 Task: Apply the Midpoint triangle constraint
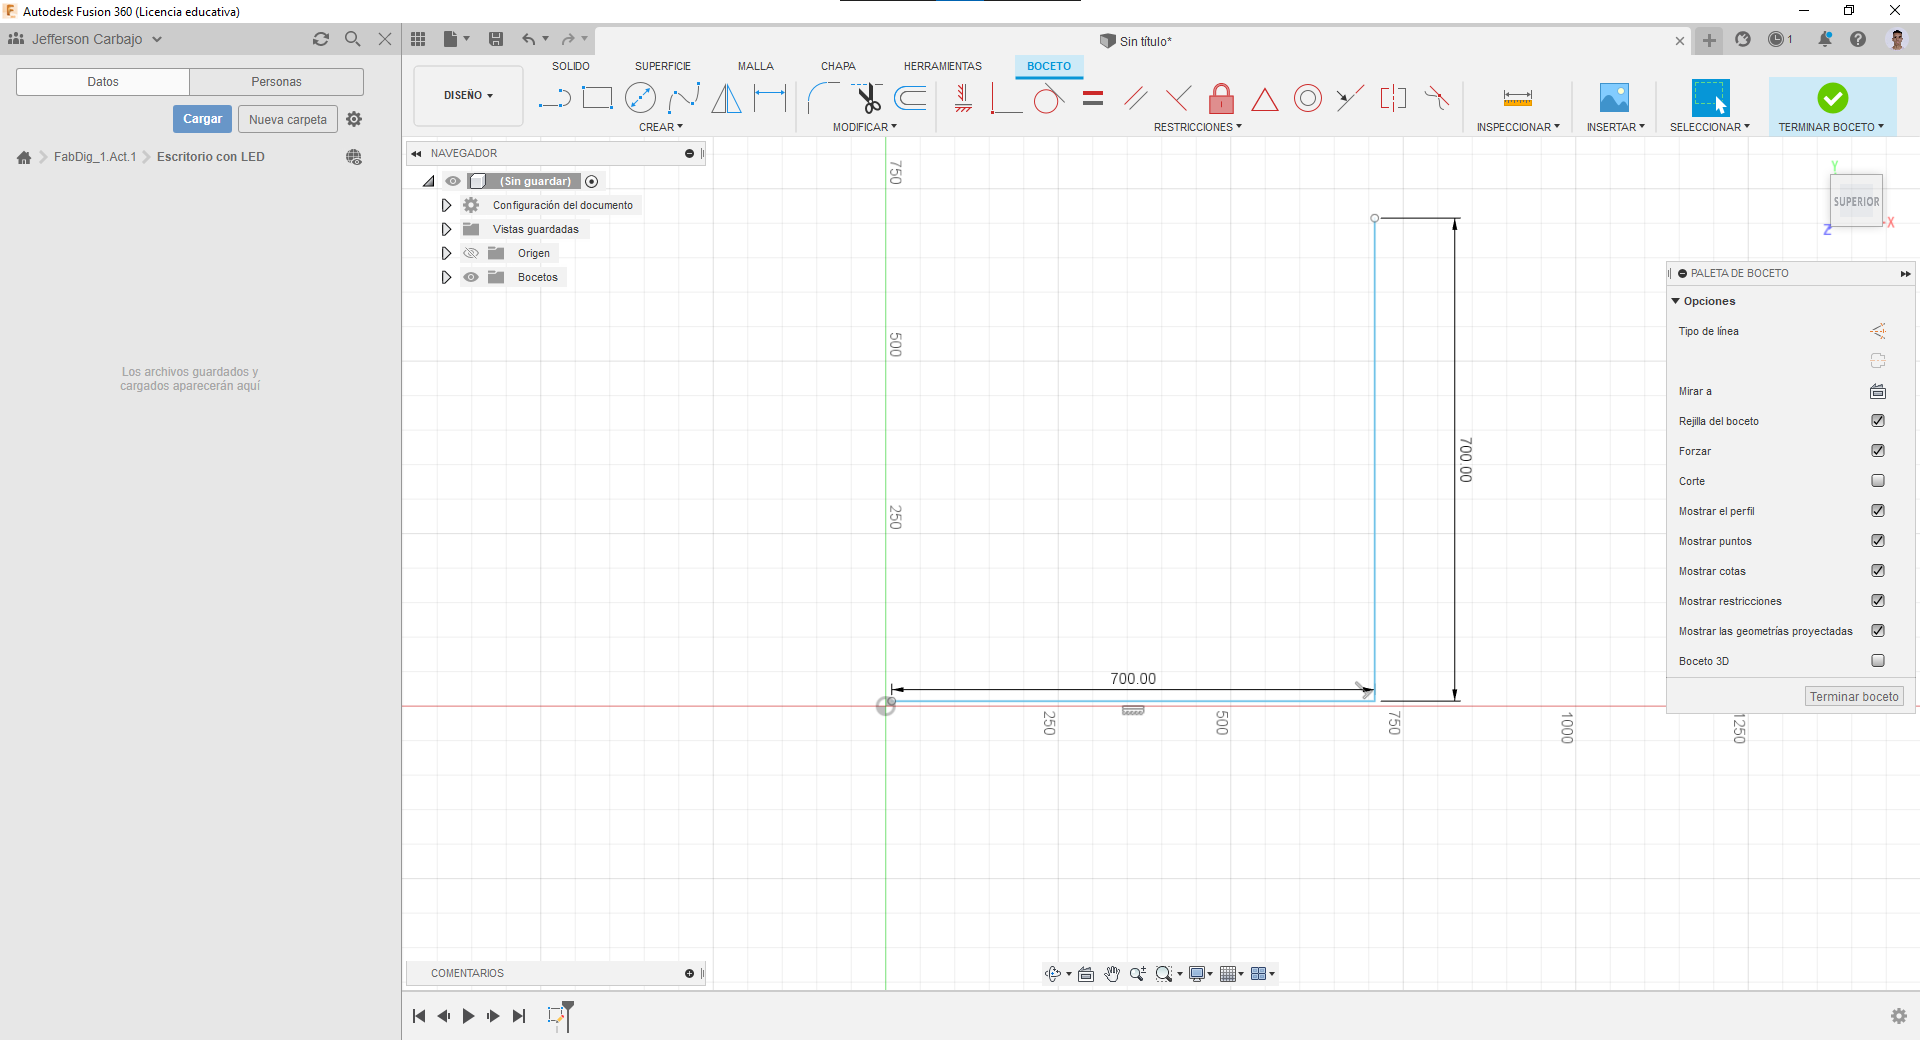[1265, 99]
